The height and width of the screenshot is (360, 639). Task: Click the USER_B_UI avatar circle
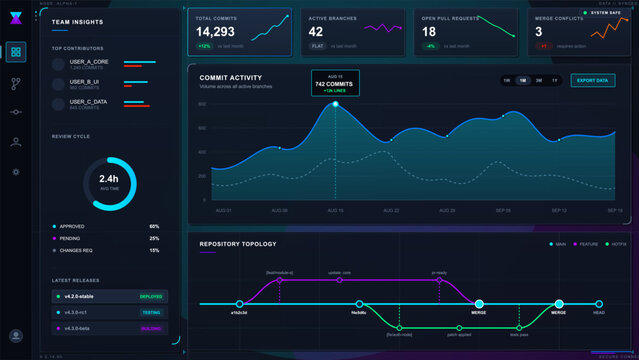tap(58, 84)
